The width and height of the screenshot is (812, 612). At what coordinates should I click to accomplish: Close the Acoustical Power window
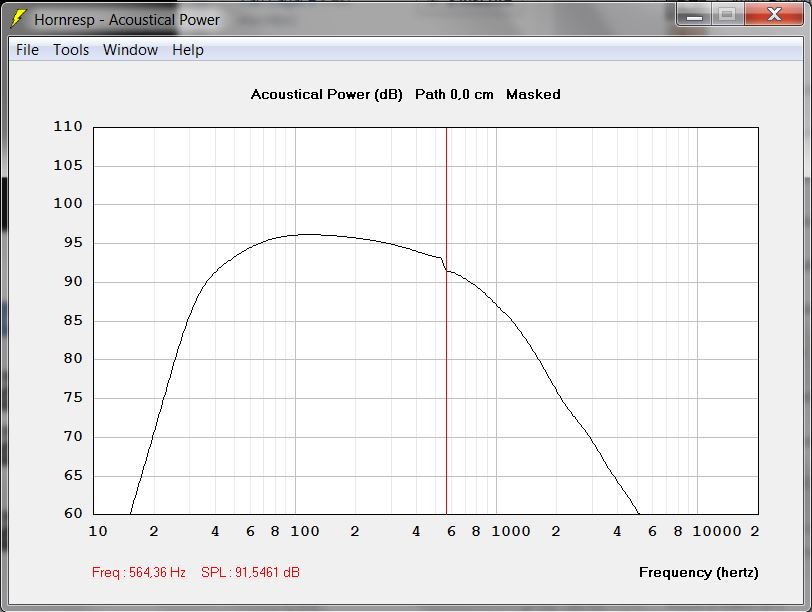pos(774,14)
